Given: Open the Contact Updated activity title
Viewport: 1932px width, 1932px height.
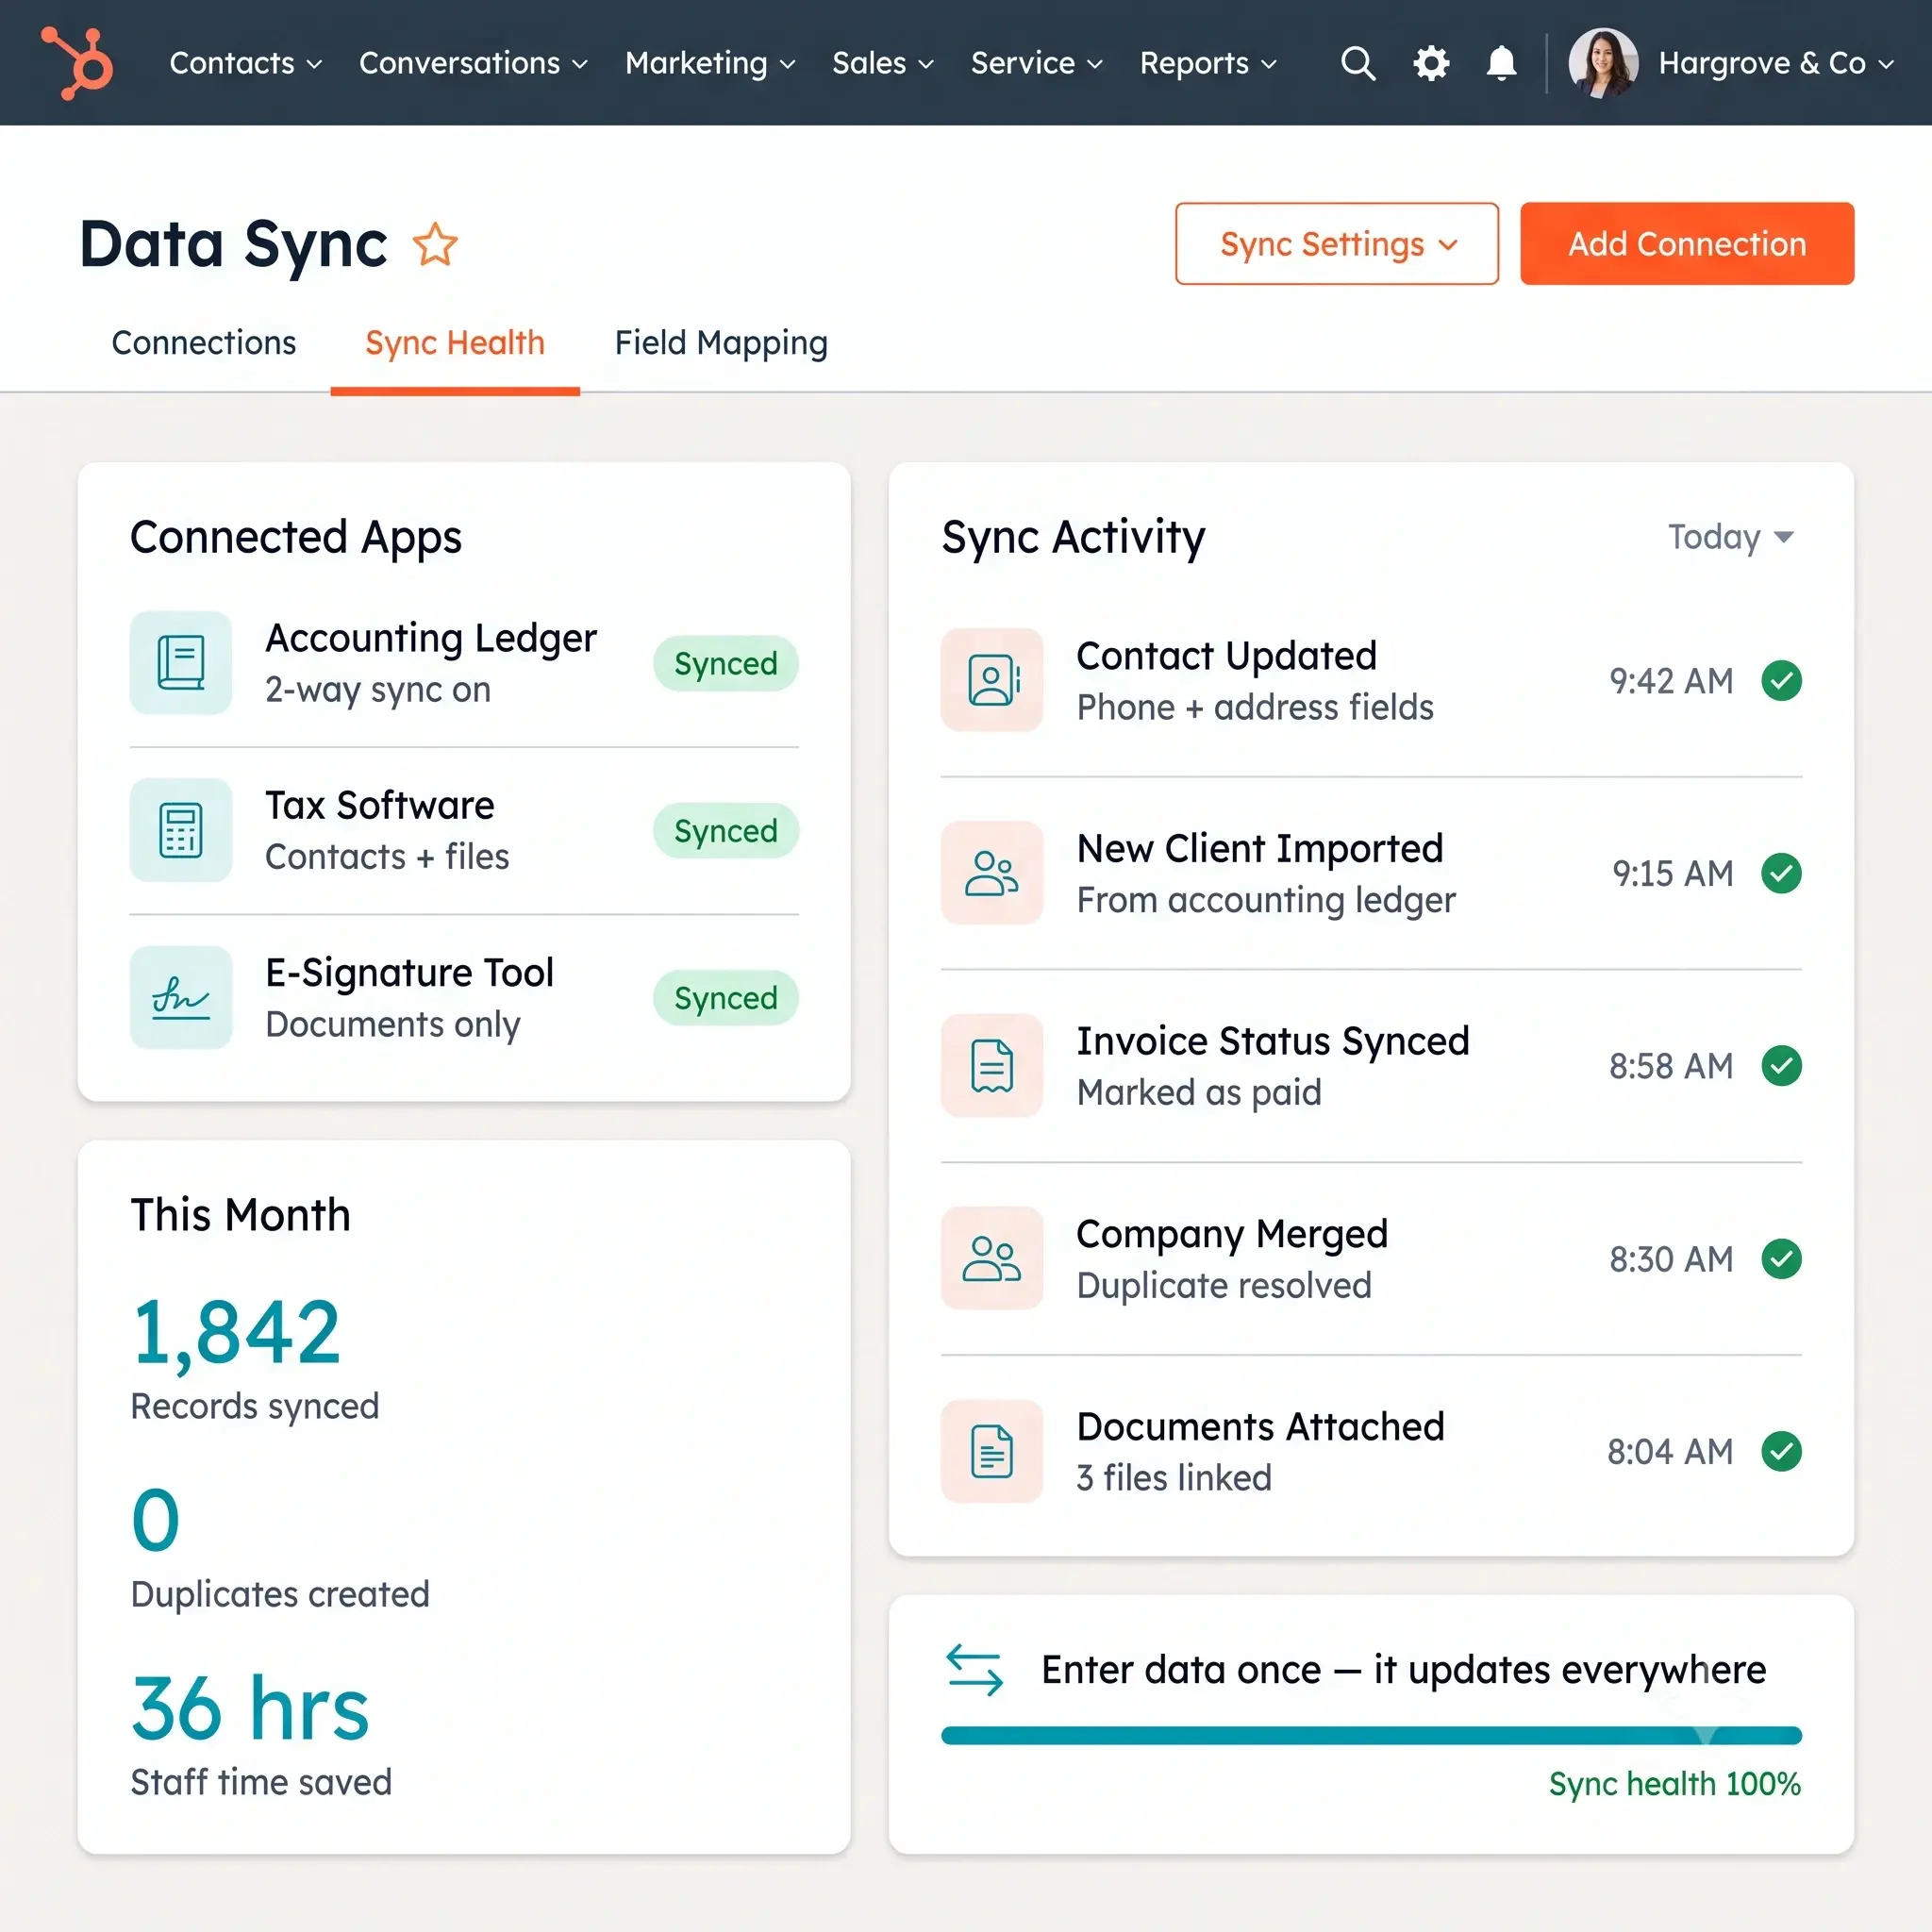Looking at the screenshot, I should [x=1227, y=656].
